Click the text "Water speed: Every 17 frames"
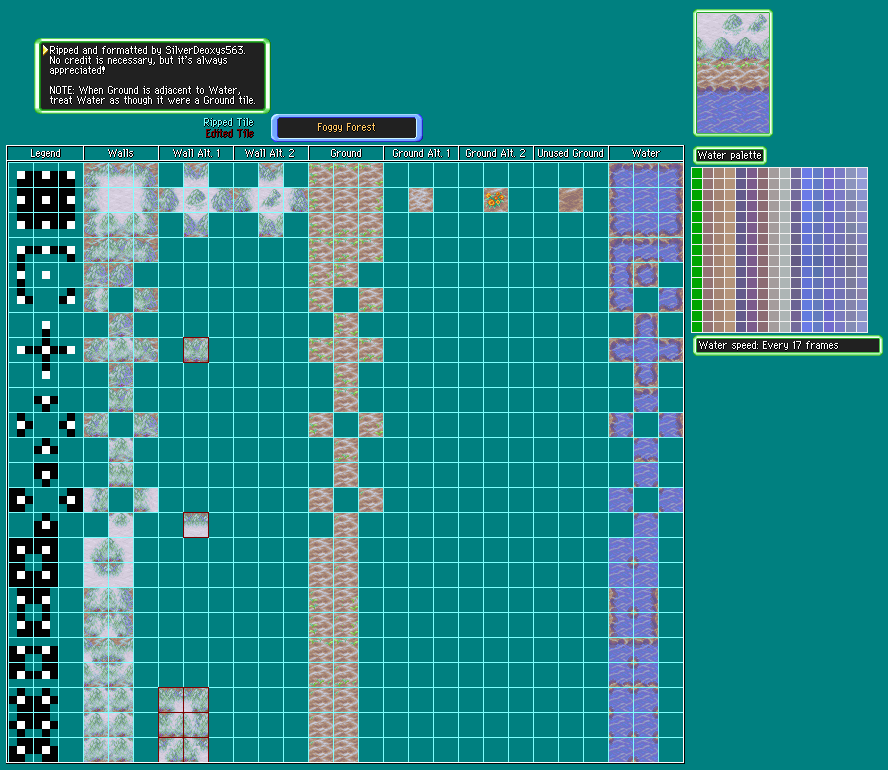Viewport: 888px width, 770px height. [x=769, y=345]
